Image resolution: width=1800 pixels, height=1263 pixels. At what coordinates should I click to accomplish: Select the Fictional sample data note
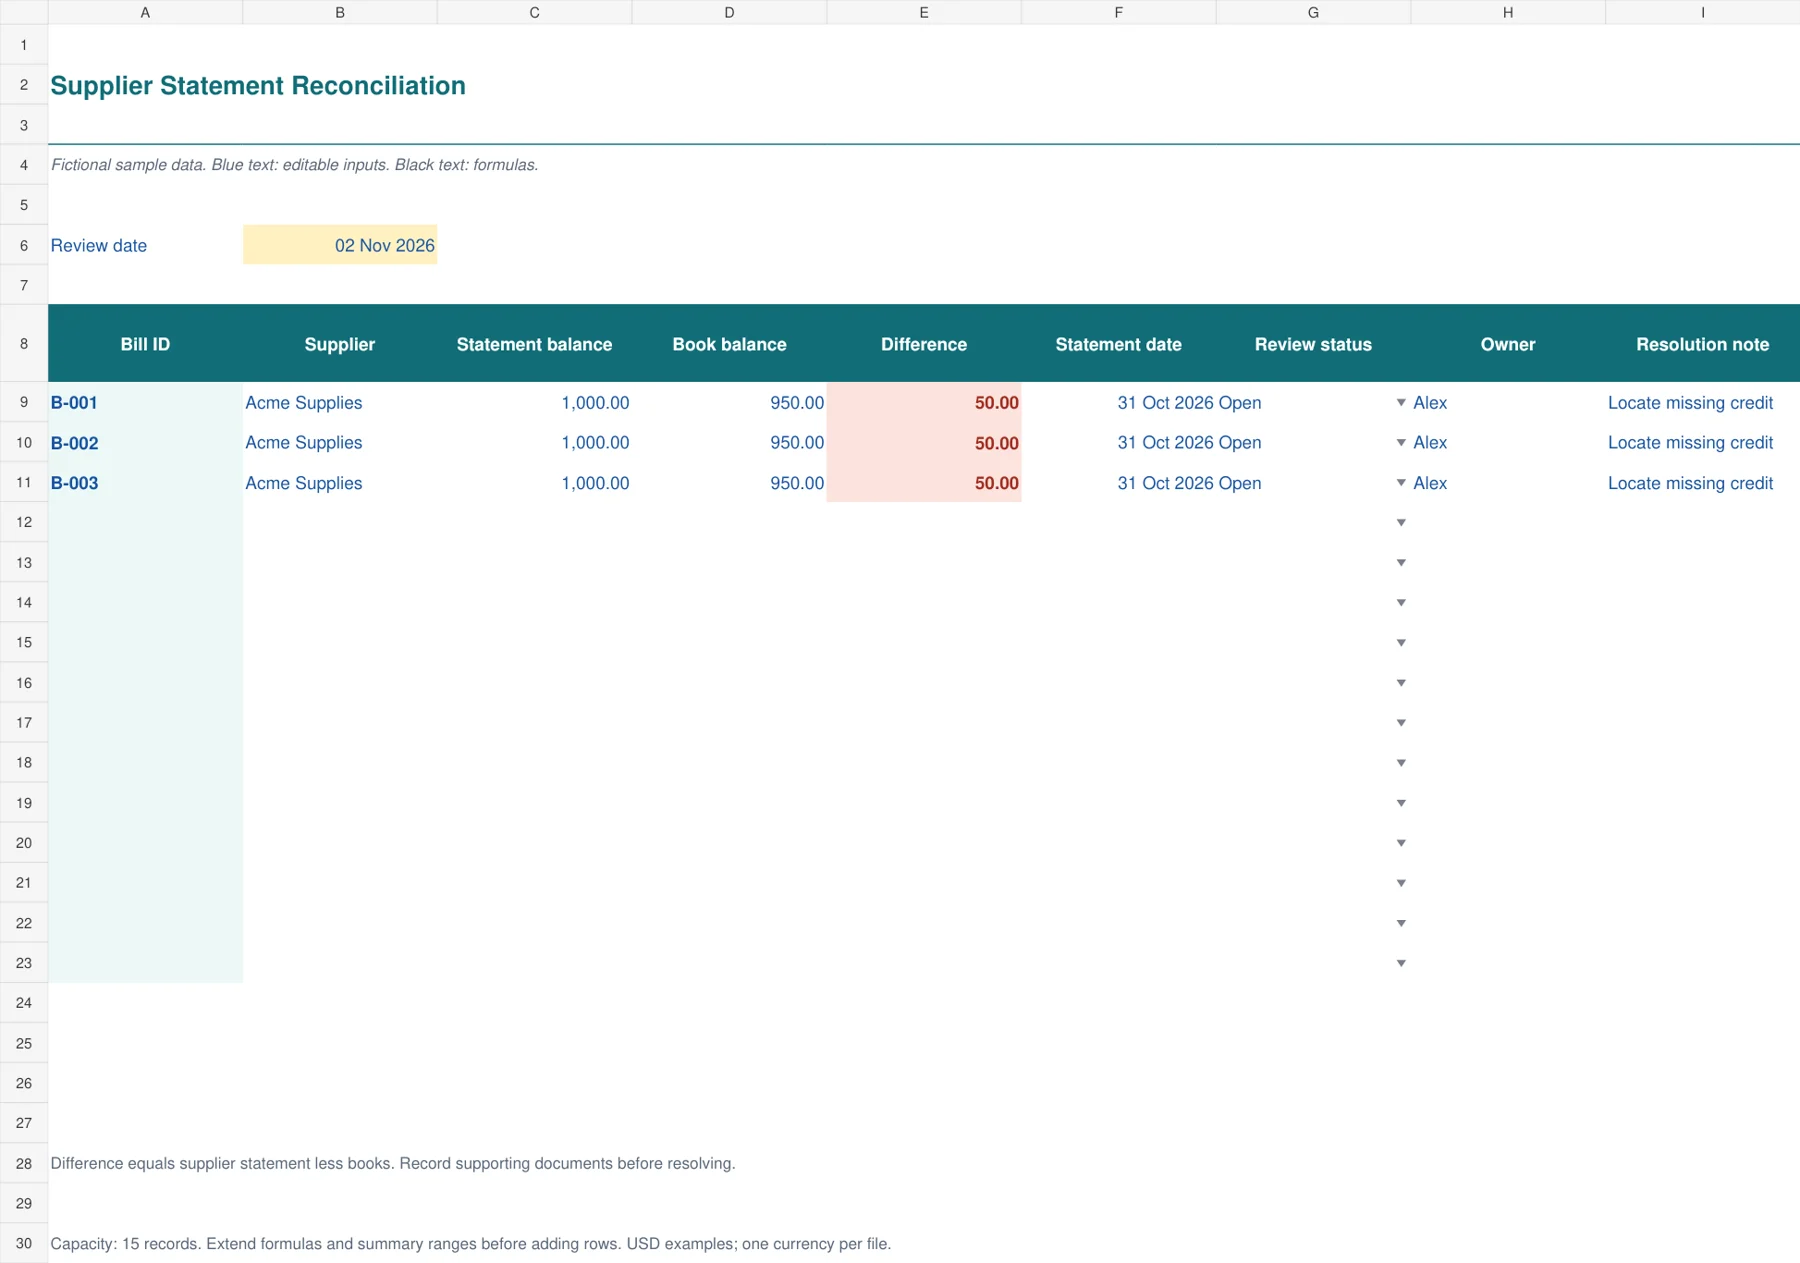(x=294, y=165)
